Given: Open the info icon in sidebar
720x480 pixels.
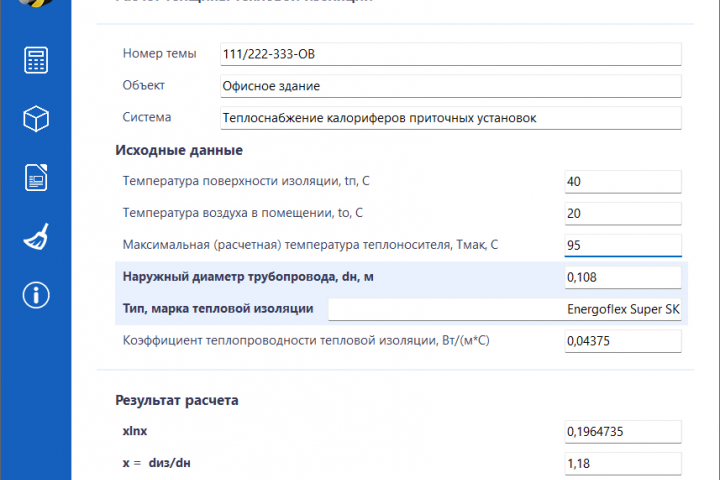Looking at the screenshot, I should pyautogui.click(x=36, y=295).
